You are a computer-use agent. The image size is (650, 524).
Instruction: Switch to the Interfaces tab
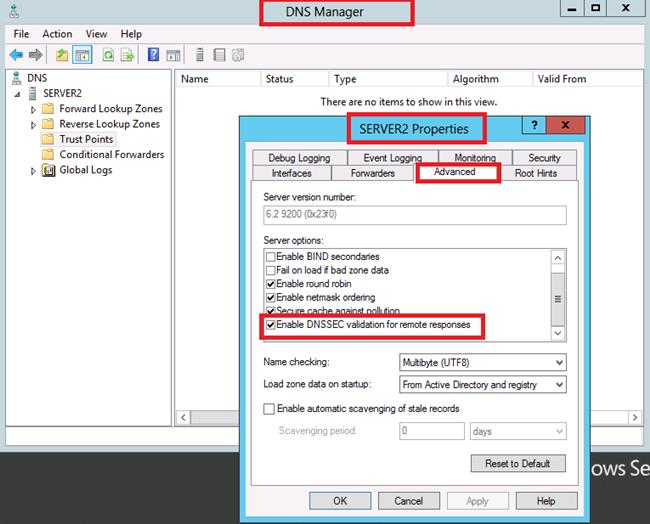(x=291, y=173)
